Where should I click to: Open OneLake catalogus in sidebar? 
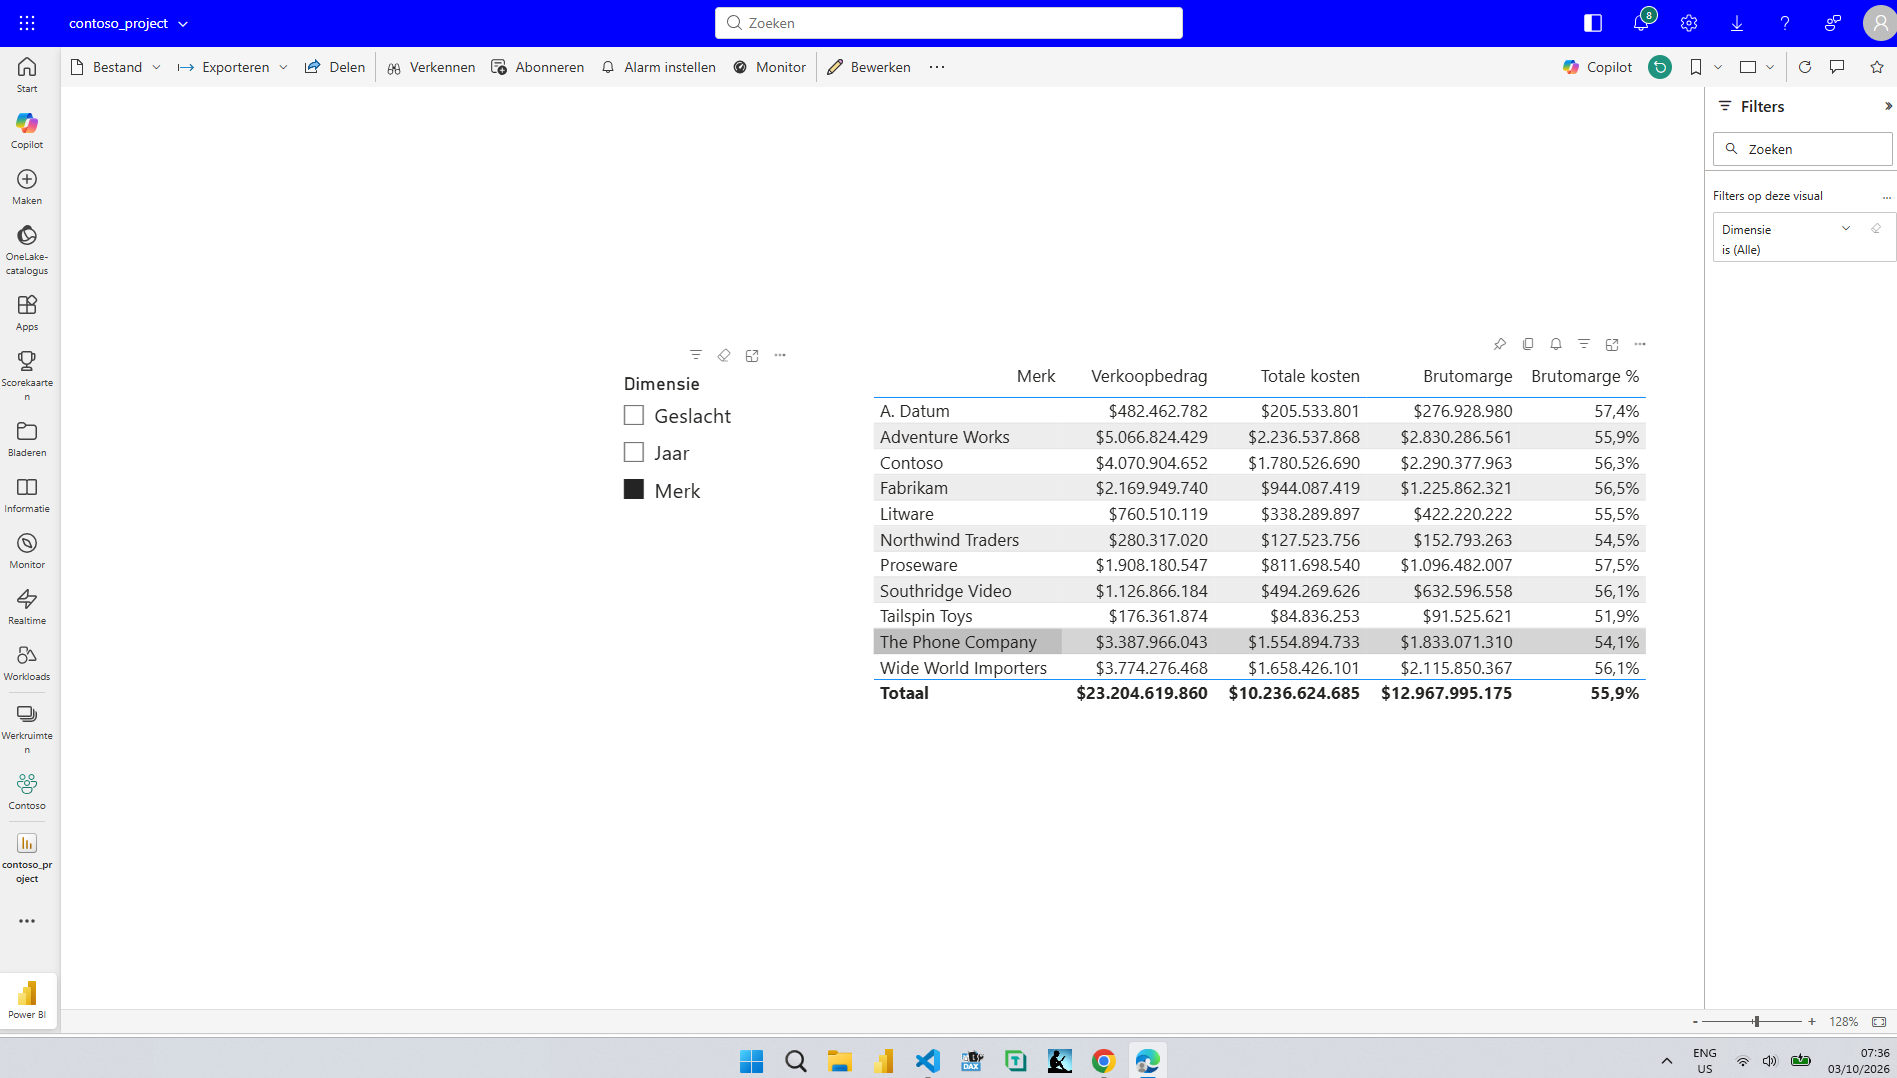(x=27, y=250)
